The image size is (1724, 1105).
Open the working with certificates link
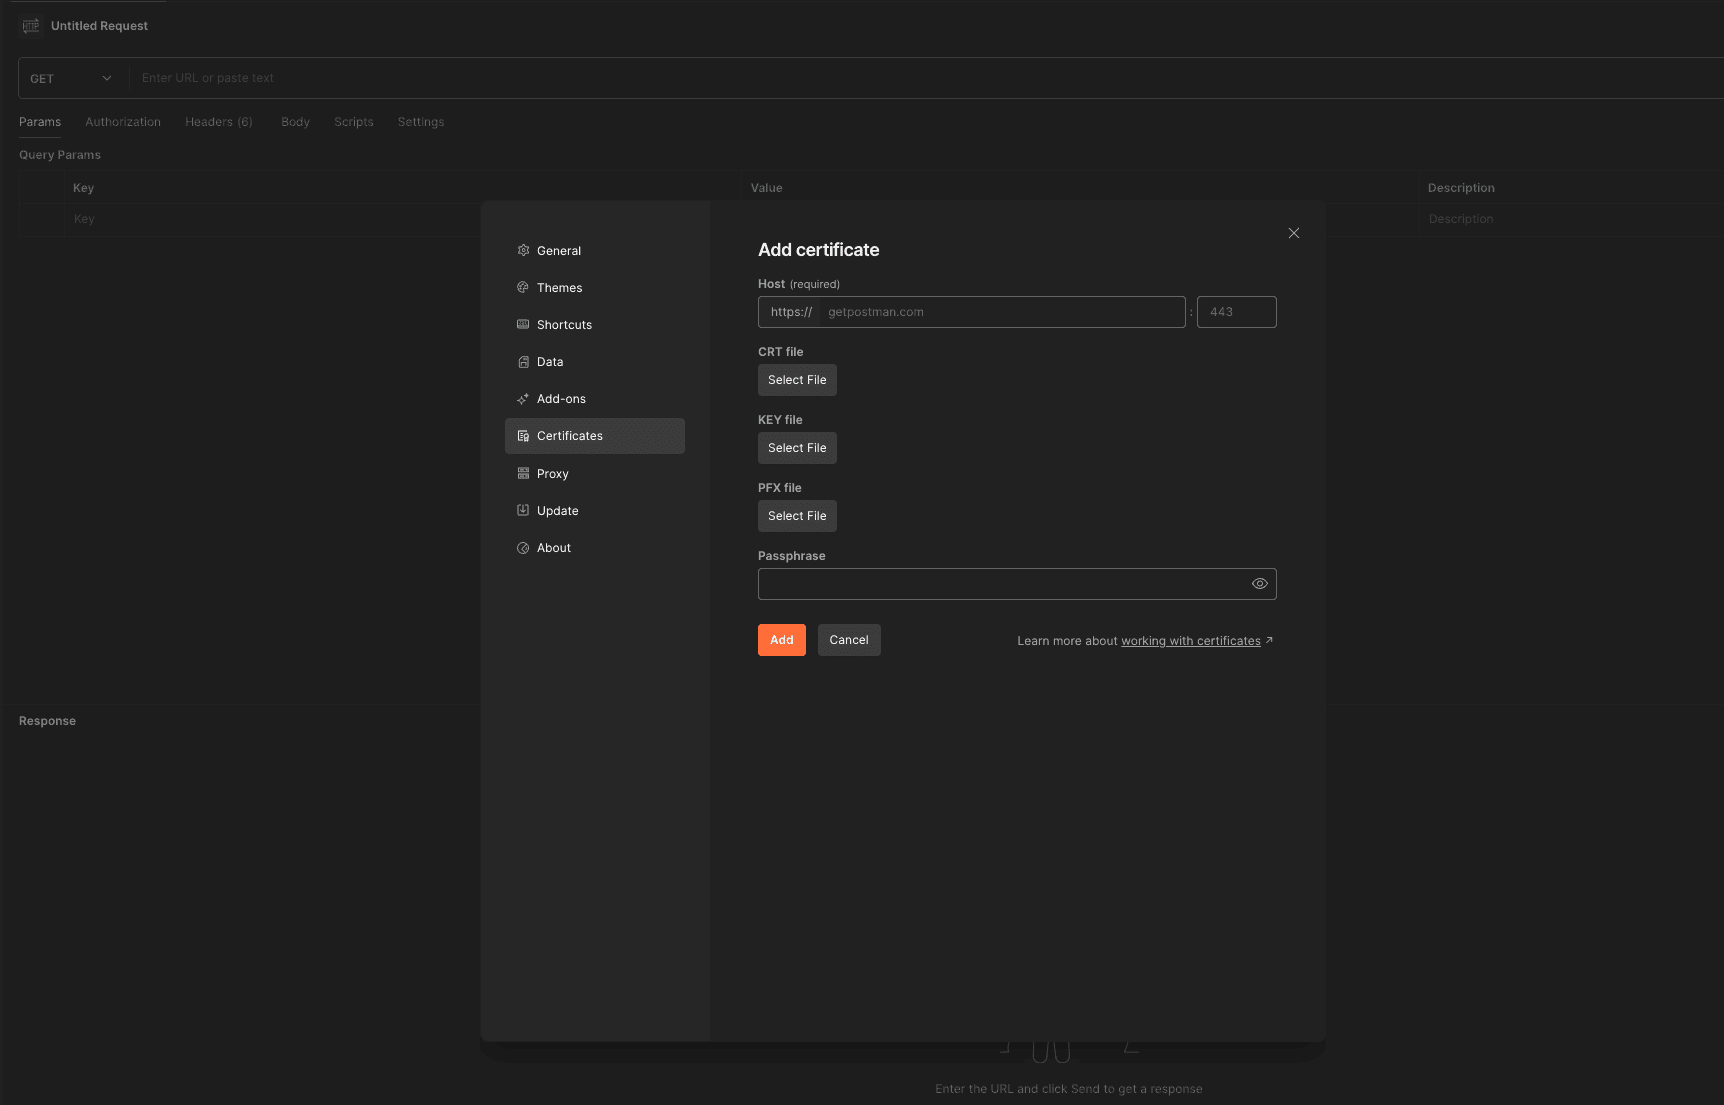click(1190, 641)
